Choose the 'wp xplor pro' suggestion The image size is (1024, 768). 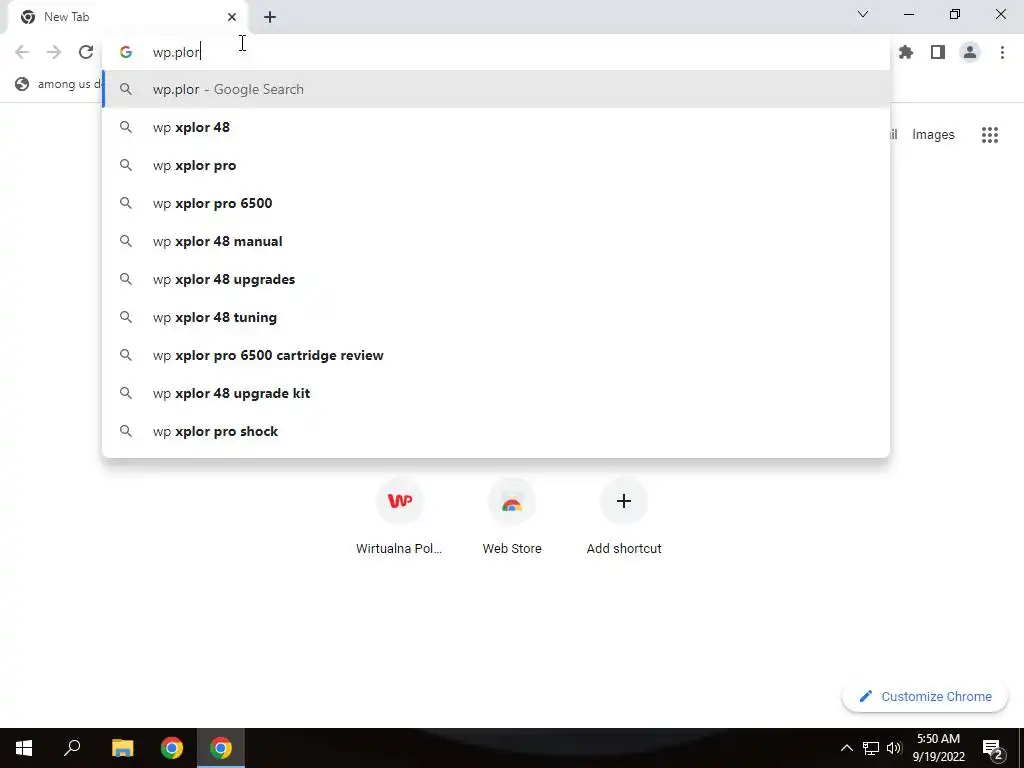tap(496, 165)
